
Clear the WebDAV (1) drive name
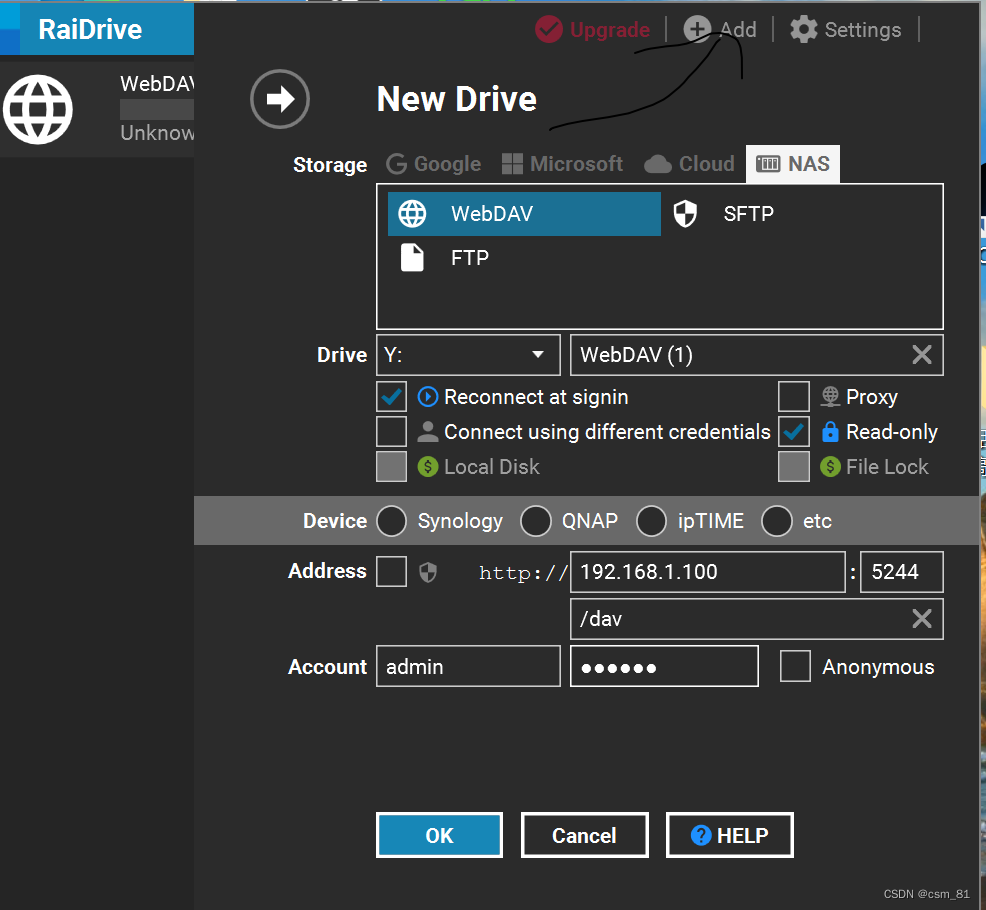pyautogui.click(x=921, y=355)
